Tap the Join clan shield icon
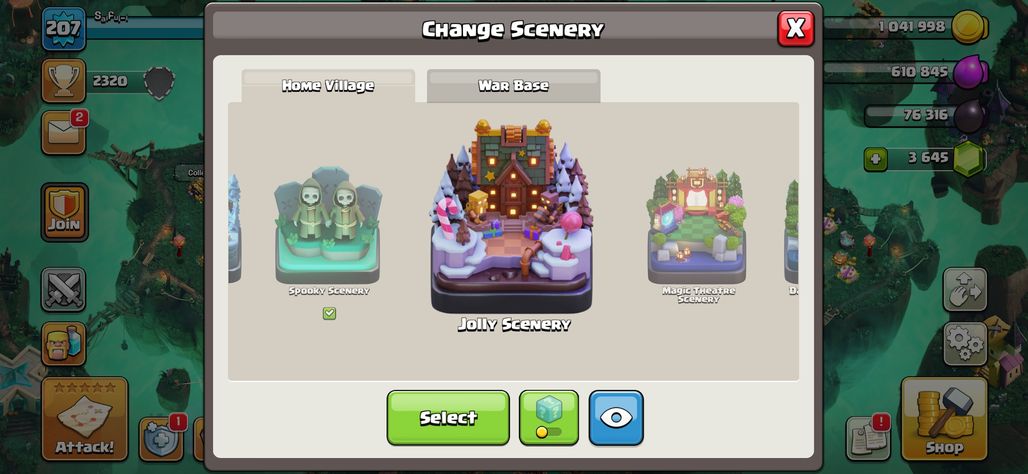This screenshot has height=474, width=1028. 64,212
